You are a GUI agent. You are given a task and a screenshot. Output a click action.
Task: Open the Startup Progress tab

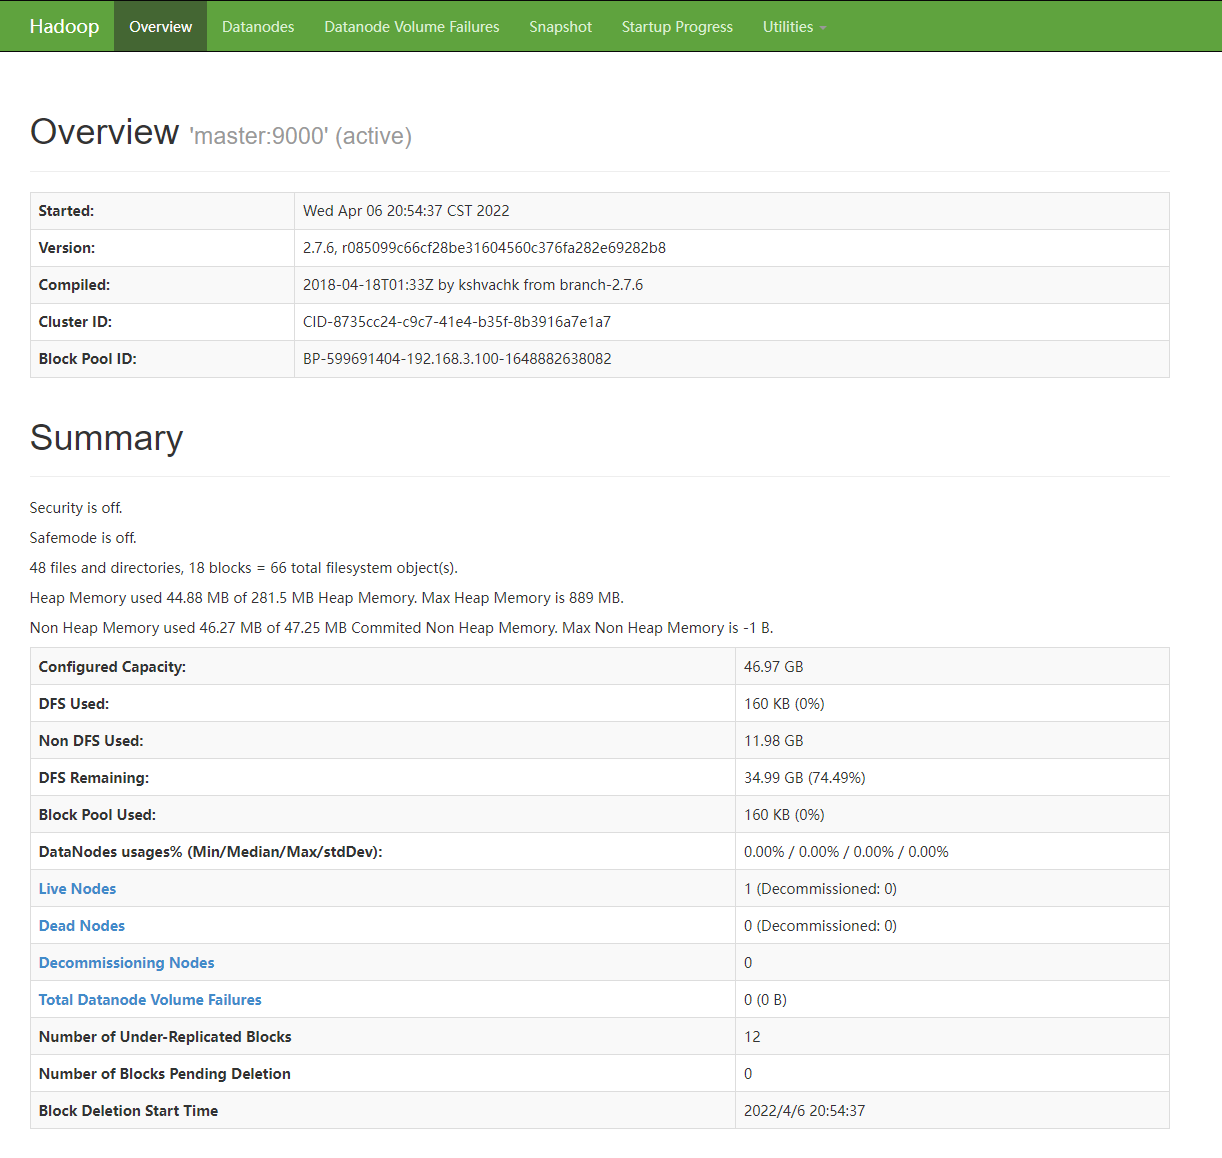(677, 26)
